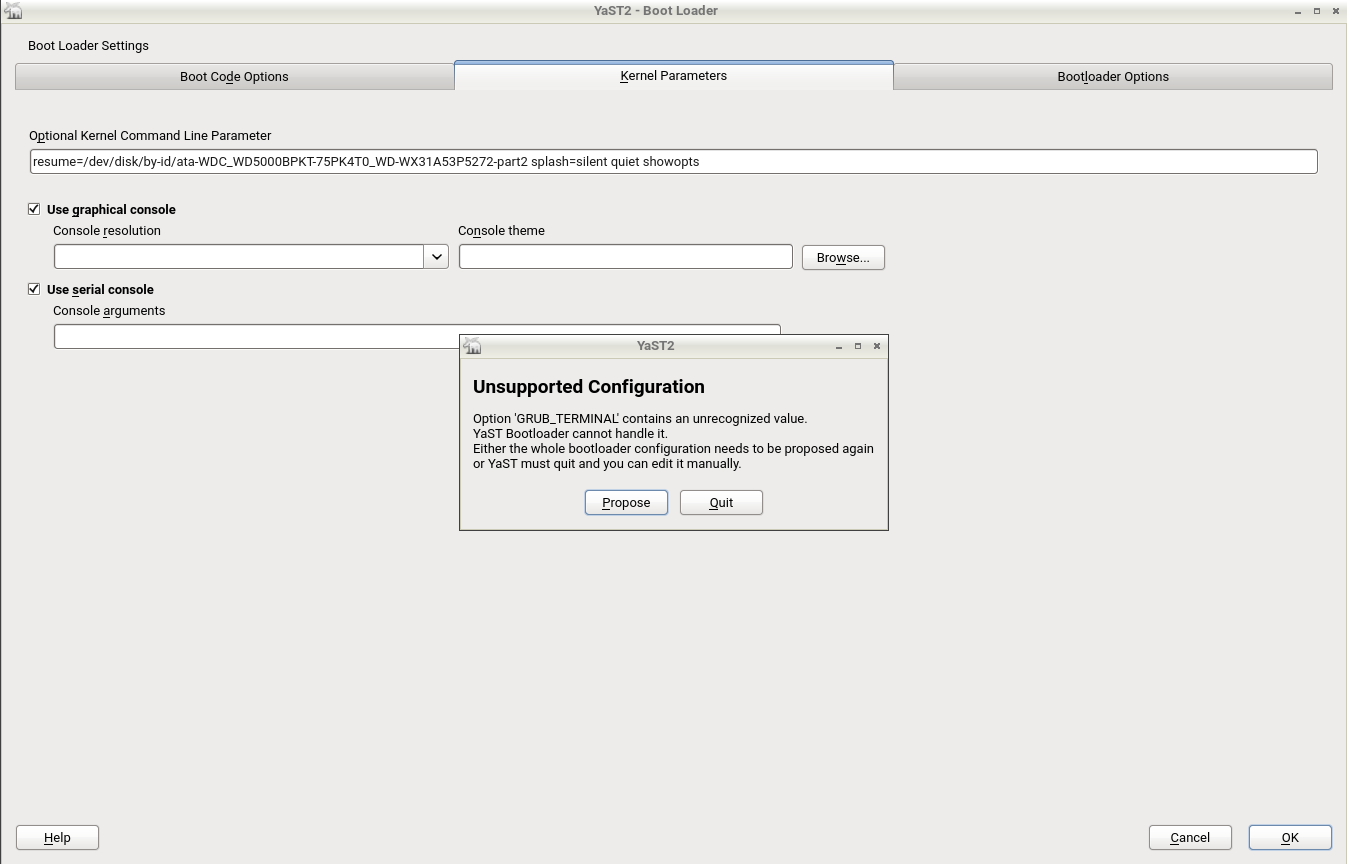Select the Kernel Parameters tab
Screen dimensions: 1347x864
[673, 76]
